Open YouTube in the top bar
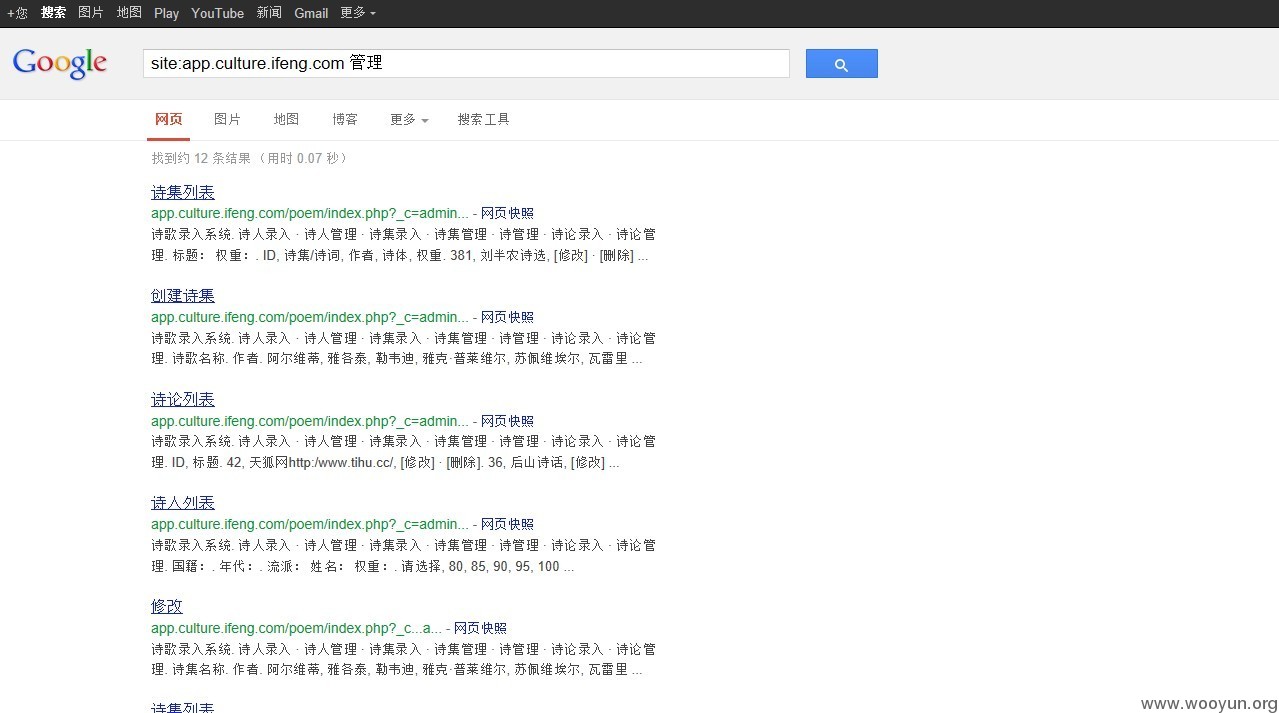1279x713 pixels. pos(218,13)
